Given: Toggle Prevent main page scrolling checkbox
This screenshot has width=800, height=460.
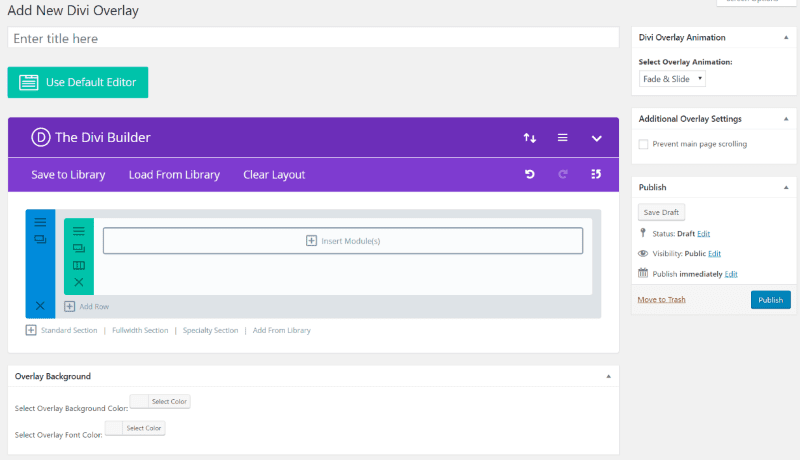Looking at the screenshot, I should pyautogui.click(x=643, y=144).
